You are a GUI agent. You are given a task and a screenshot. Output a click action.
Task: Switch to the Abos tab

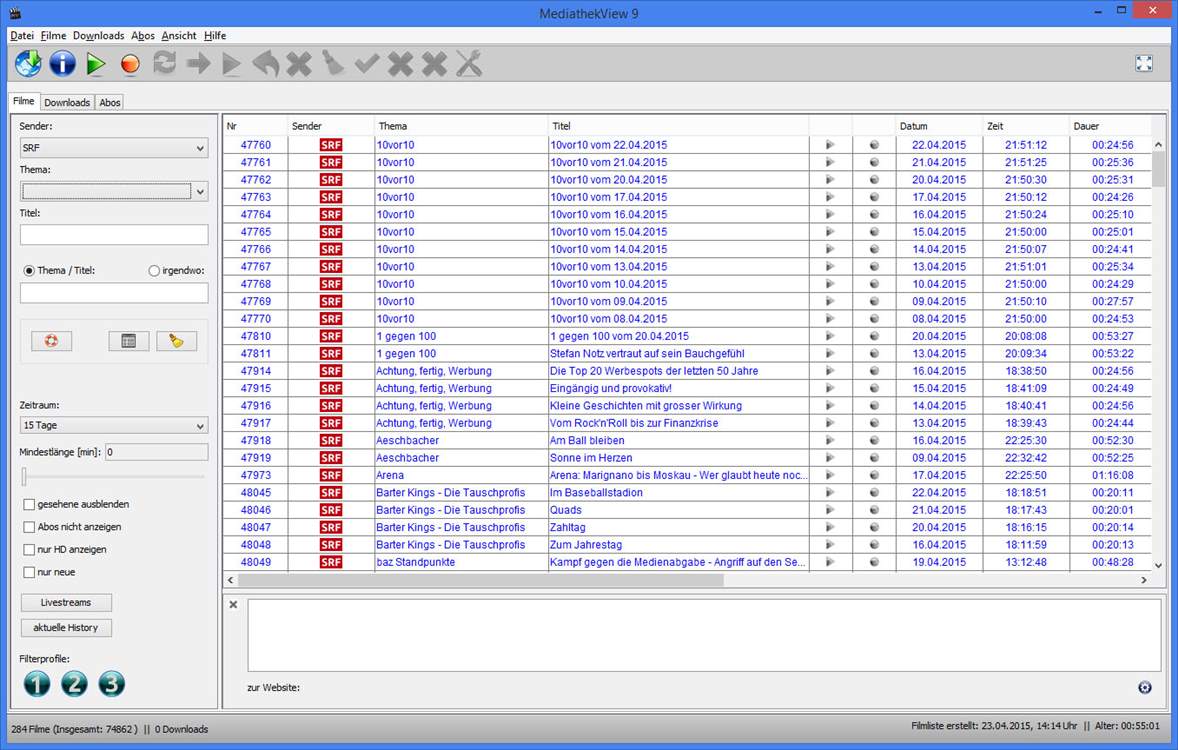pyautogui.click(x=110, y=102)
